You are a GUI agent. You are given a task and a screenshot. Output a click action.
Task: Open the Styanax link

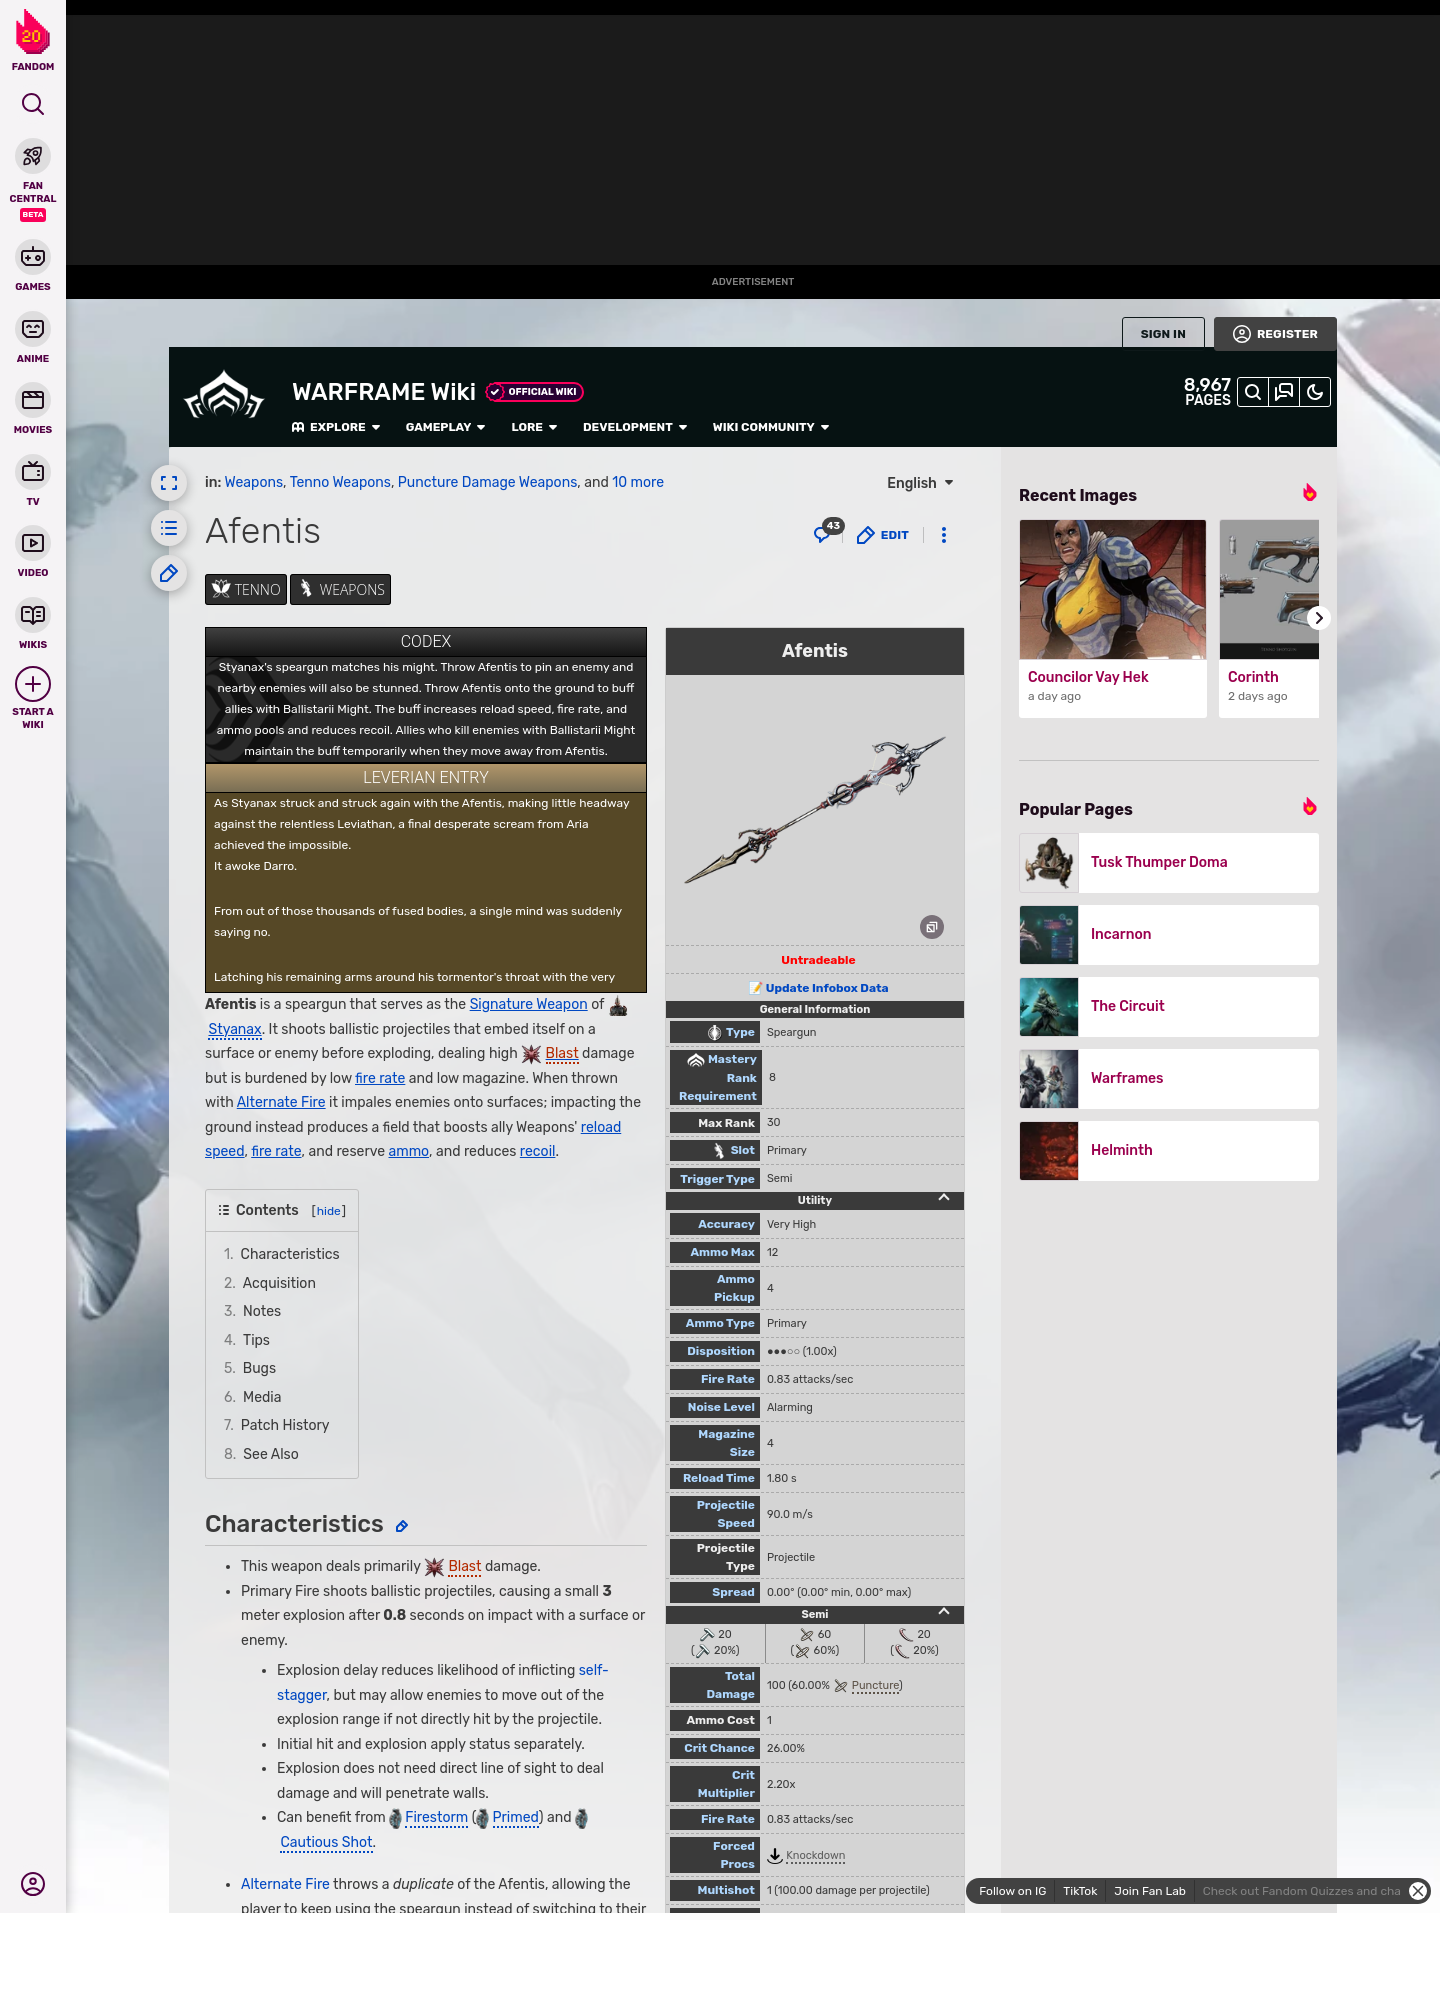(235, 1029)
